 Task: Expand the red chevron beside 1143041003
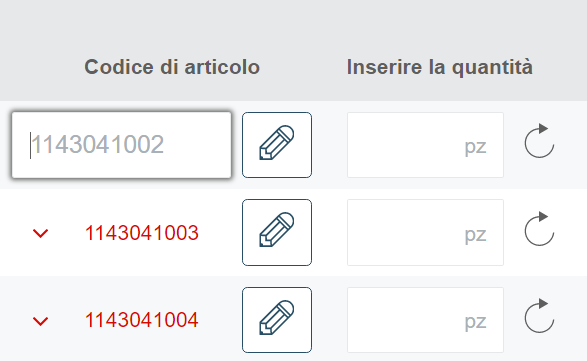(40, 233)
